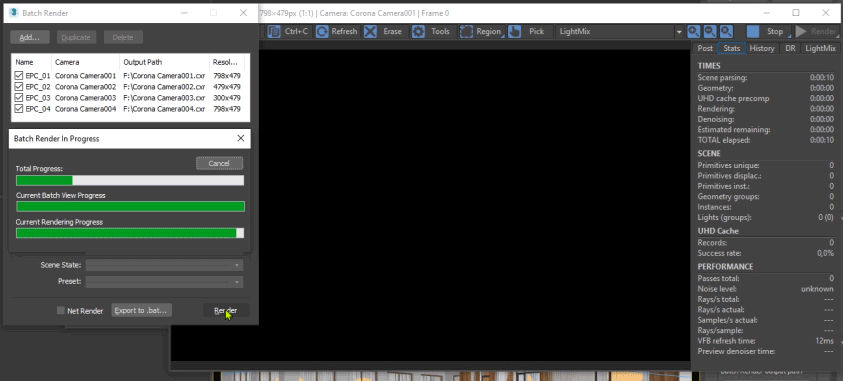The image size is (843, 381).
Task: Stop the render with Stop button
Action: click(x=769, y=32)
